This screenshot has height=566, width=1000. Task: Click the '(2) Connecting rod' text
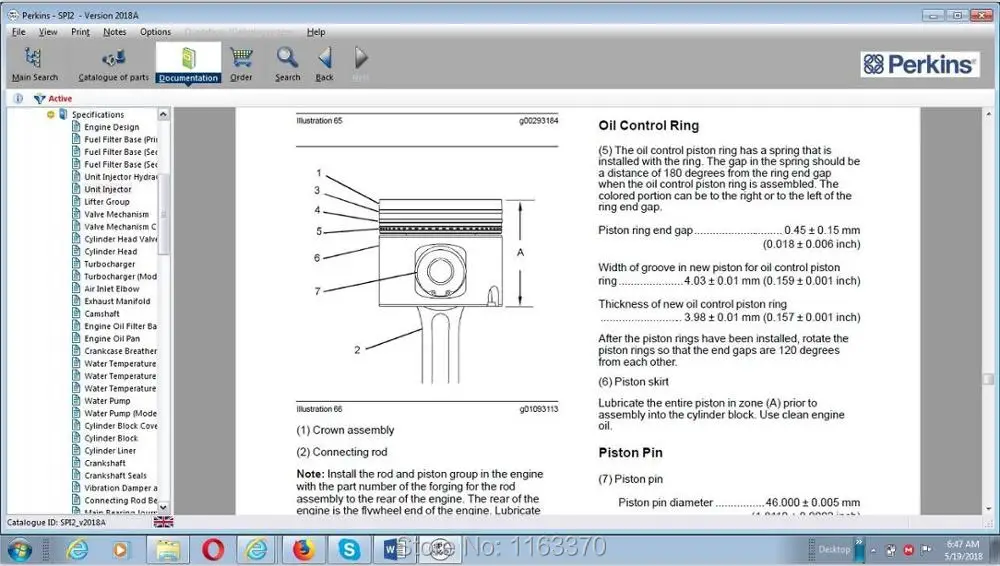tap(342, 452)
